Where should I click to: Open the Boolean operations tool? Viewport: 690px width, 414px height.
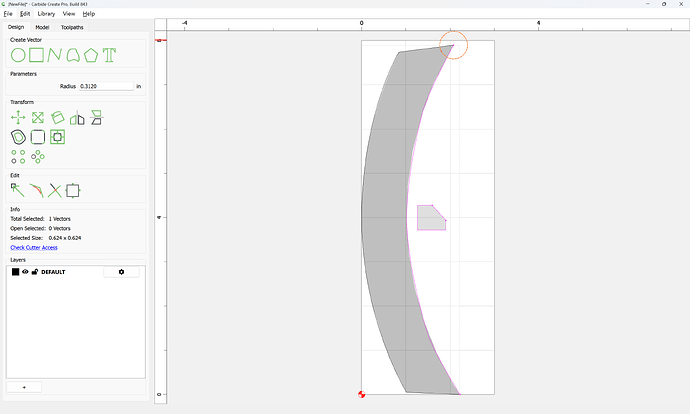click(x=57, y=137)
